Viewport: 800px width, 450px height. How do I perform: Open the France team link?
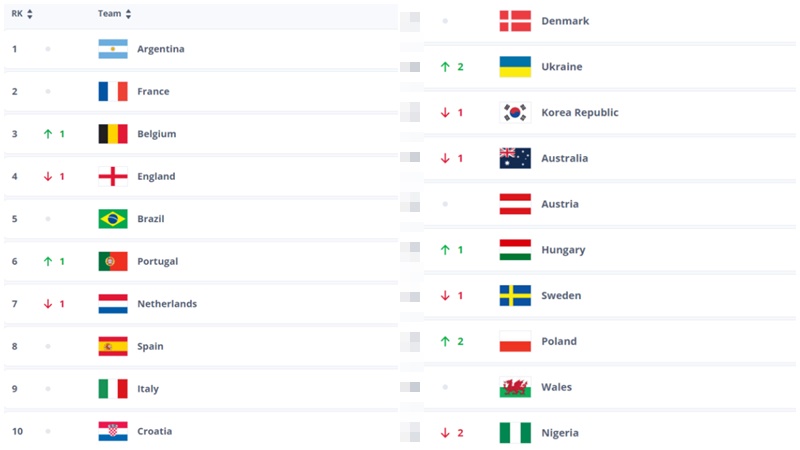point(153,91)
